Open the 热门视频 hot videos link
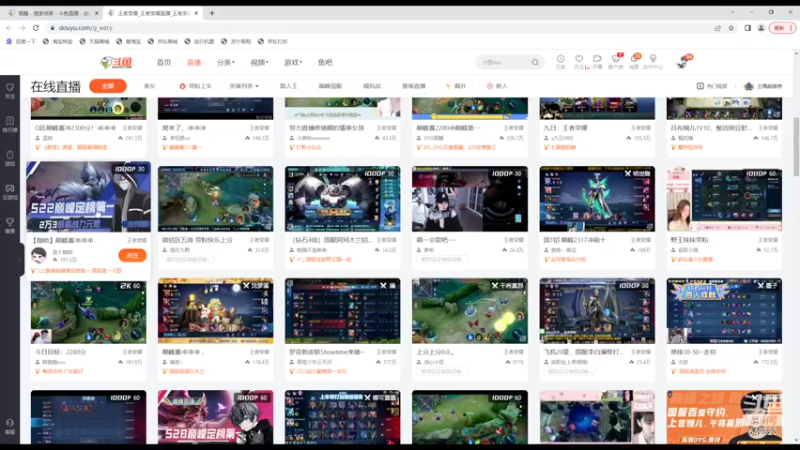 tap(712, 86)
